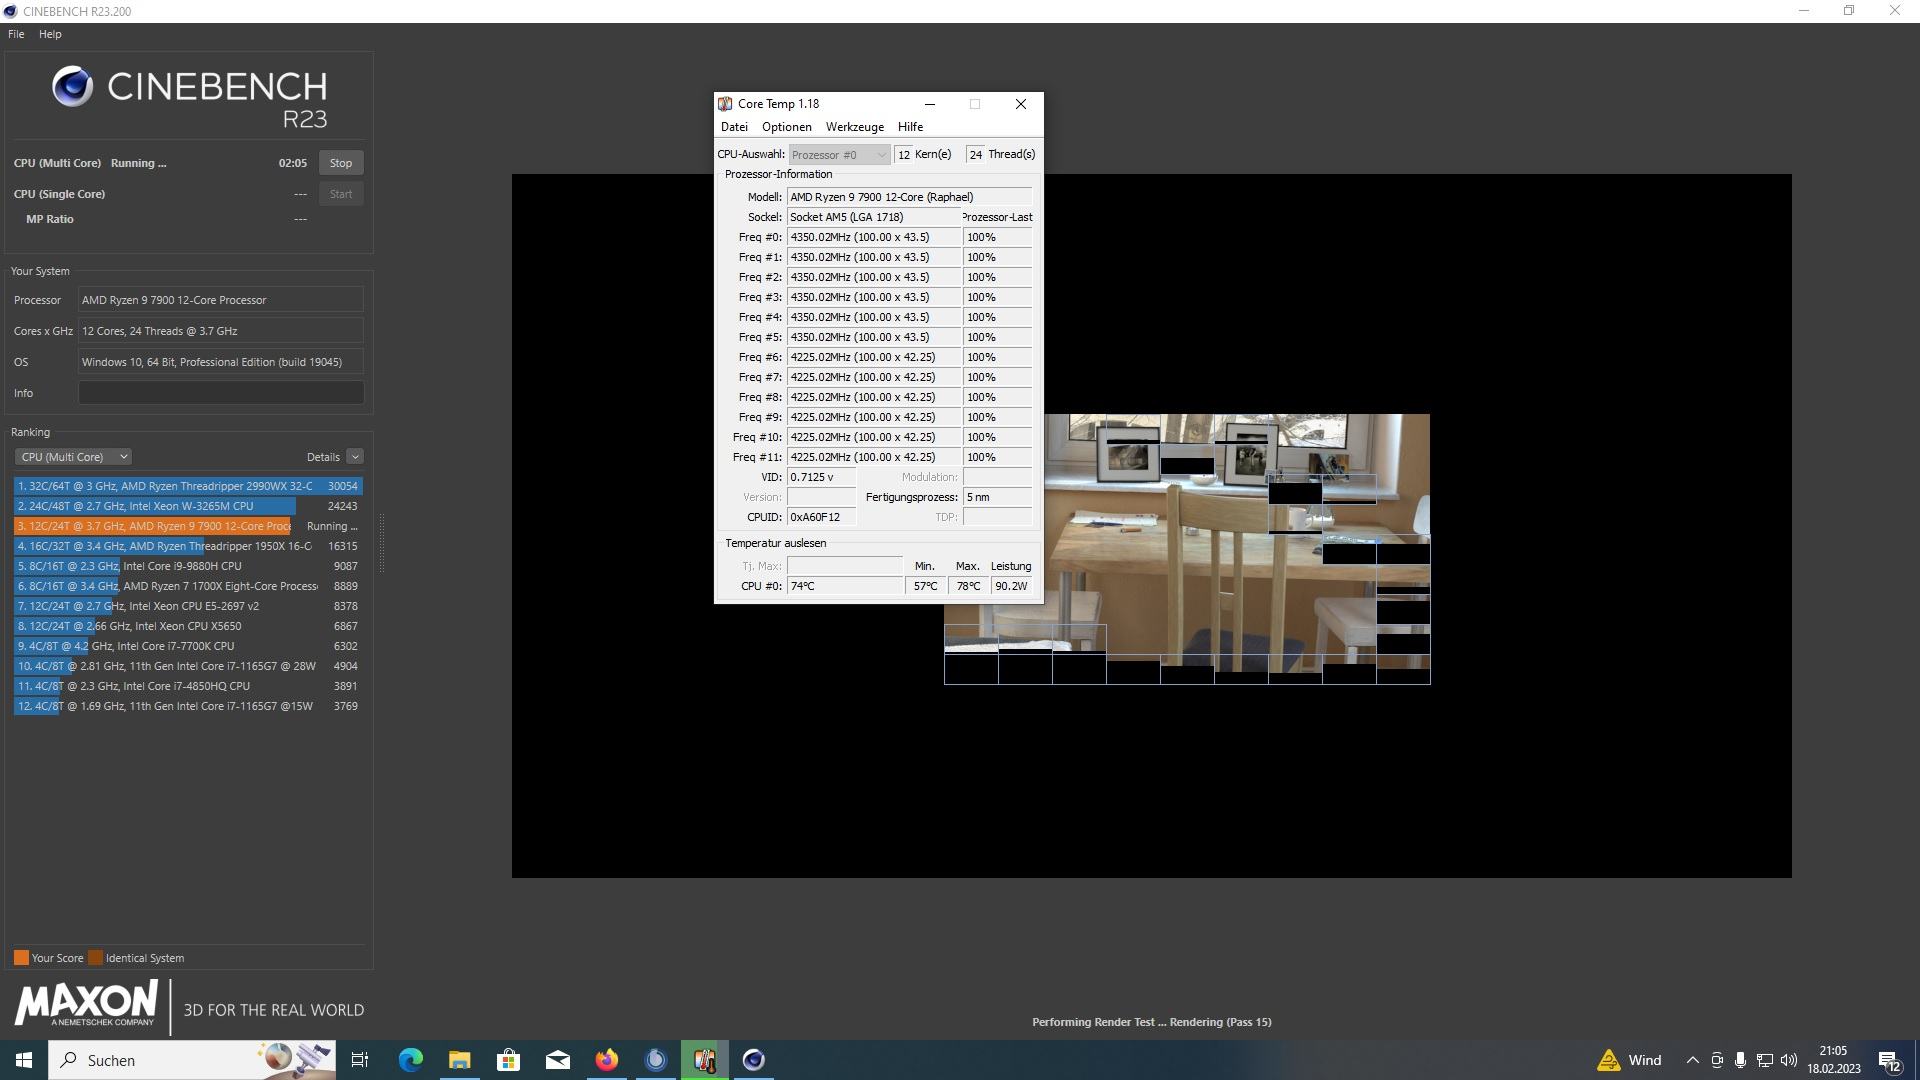The image size is (1920, 1080).
Task: Switch to Core Temp via taskbar icon
Action: [x=705, y=1060]
